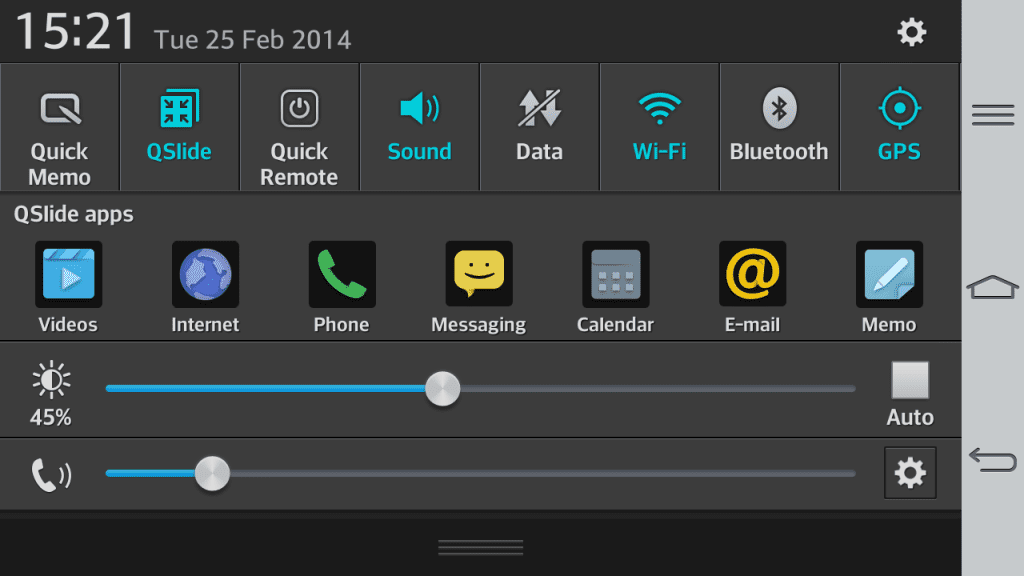Viewport: 1024px width, 576px height.
Task: Launch the Memo QSlide app
Action: click(x=888, y=273)
